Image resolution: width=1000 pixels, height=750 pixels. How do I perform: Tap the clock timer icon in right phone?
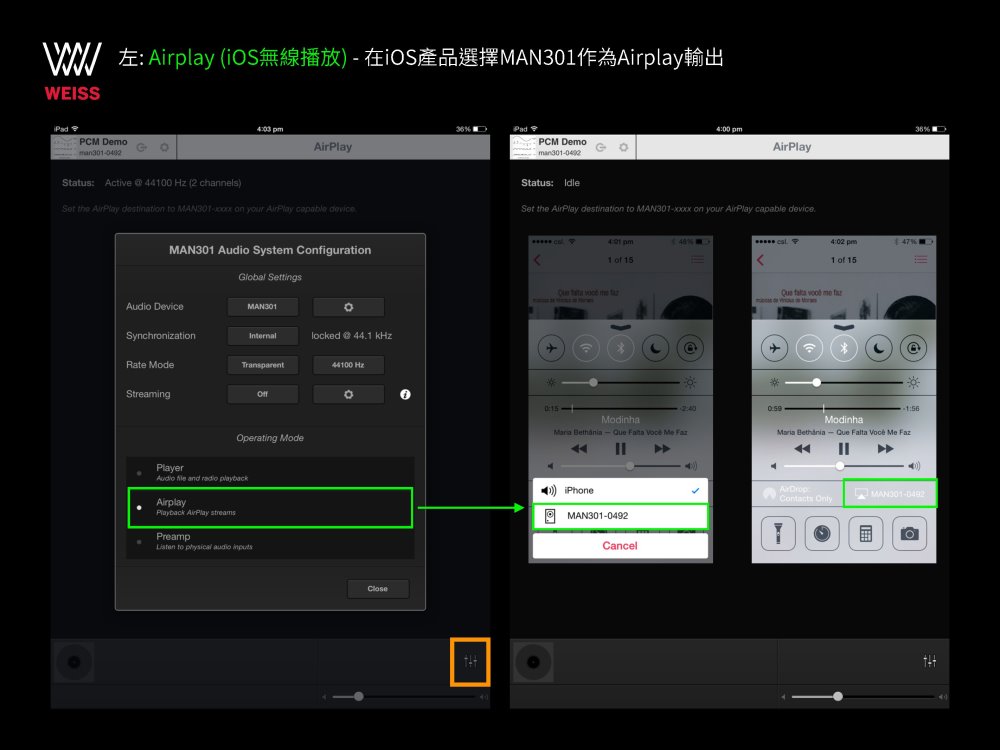click(x=822, y=533)
